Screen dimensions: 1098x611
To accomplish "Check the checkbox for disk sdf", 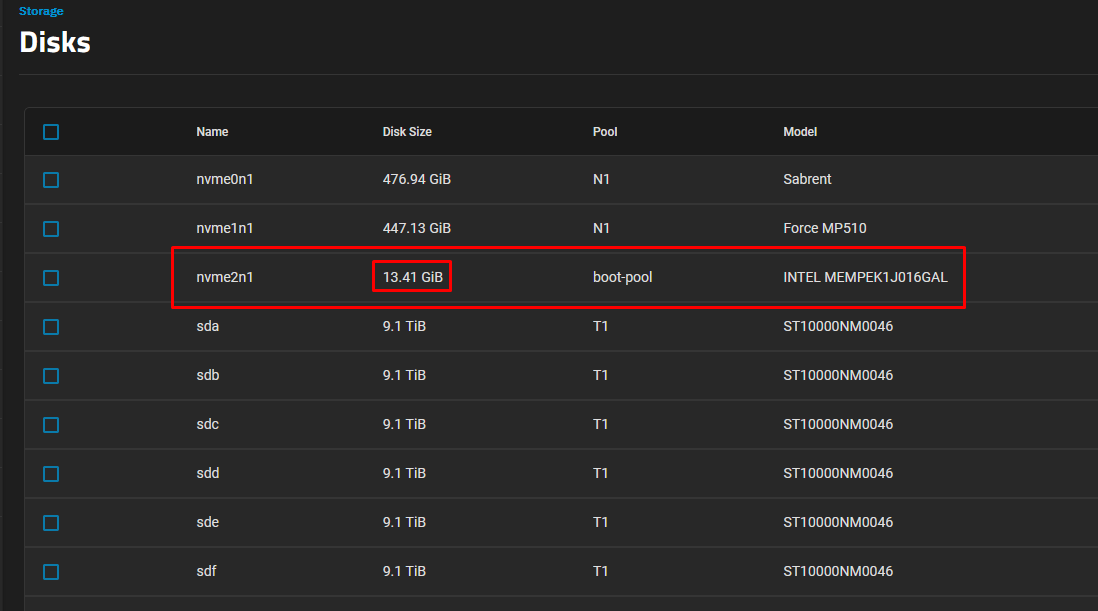I will point(51,571).
